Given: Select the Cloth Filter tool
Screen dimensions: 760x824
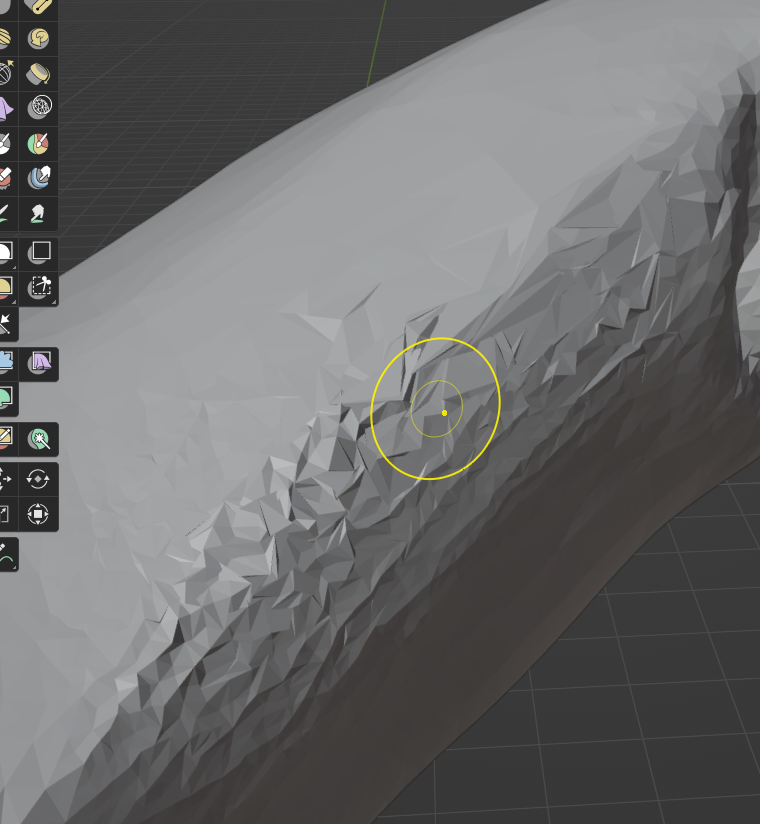Looking at the screenshot, I should coord(38,364).
